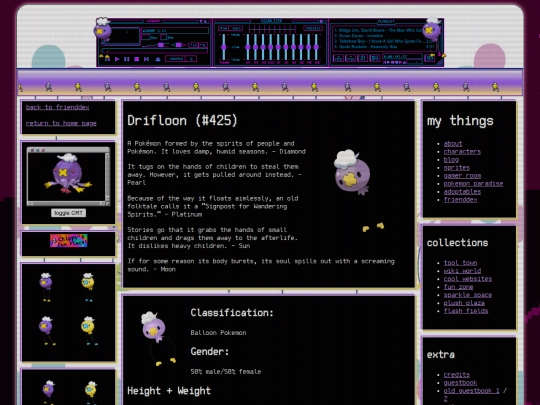This screenshot has width=540, height=405.
Task: Click the Previous track button in Webamp
Action: tap(107, 59)
